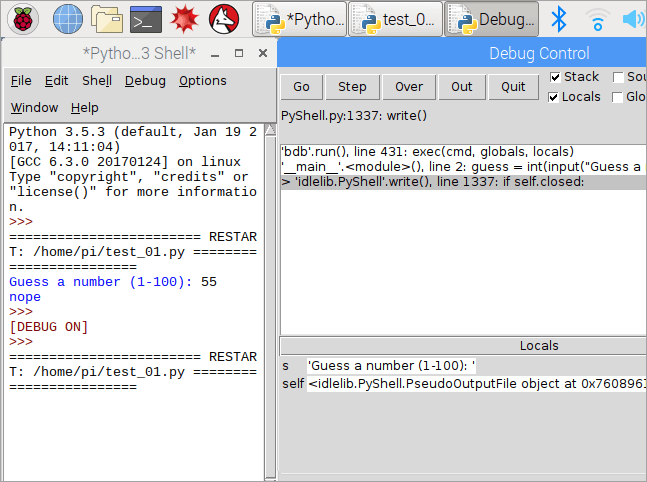This screenshot has height=482, width=647.
Task: Open the Wi-Fi network tray icon
Action: (597, 20)
